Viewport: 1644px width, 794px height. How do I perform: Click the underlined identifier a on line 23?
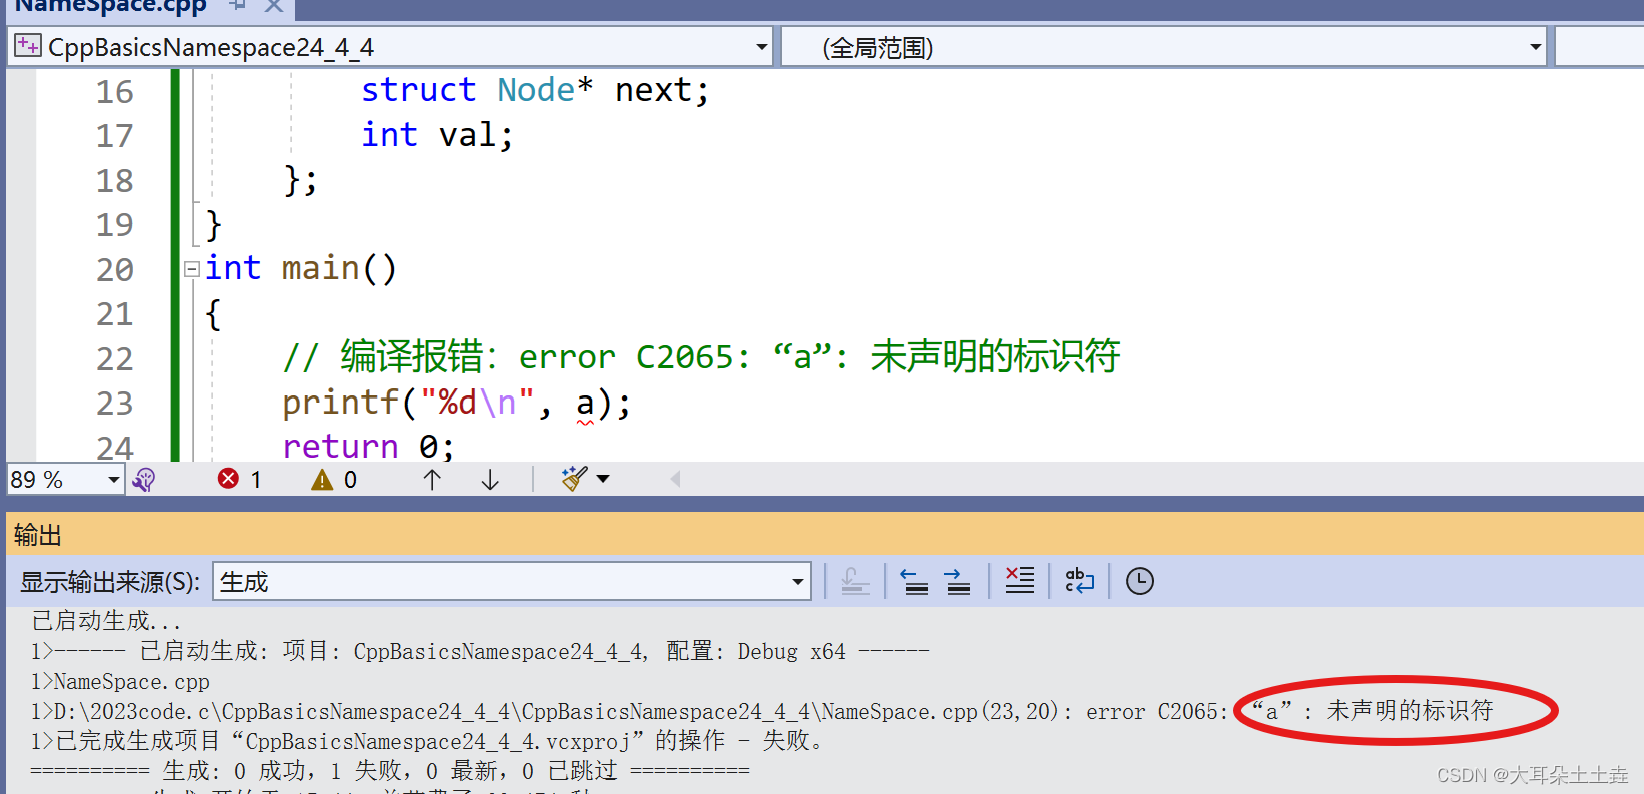point(585,403)
